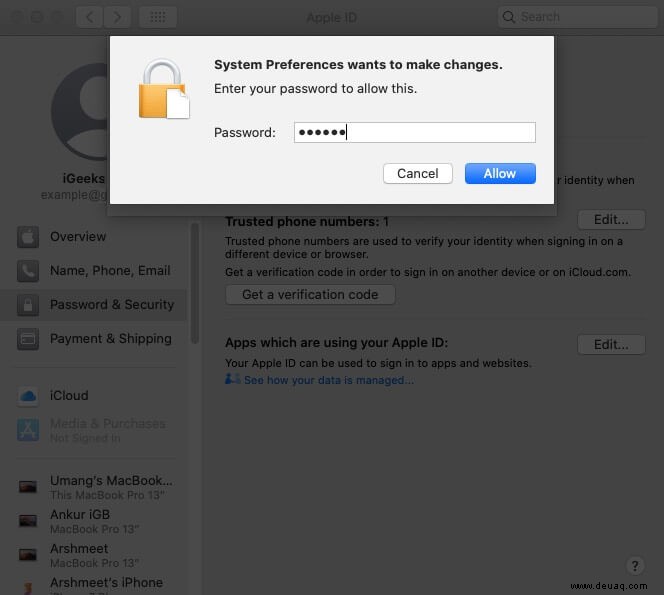Viewport: 664px width, 595px height.
Task: Click 'Not Signed In' status text
Action: (x=85, y=438)
